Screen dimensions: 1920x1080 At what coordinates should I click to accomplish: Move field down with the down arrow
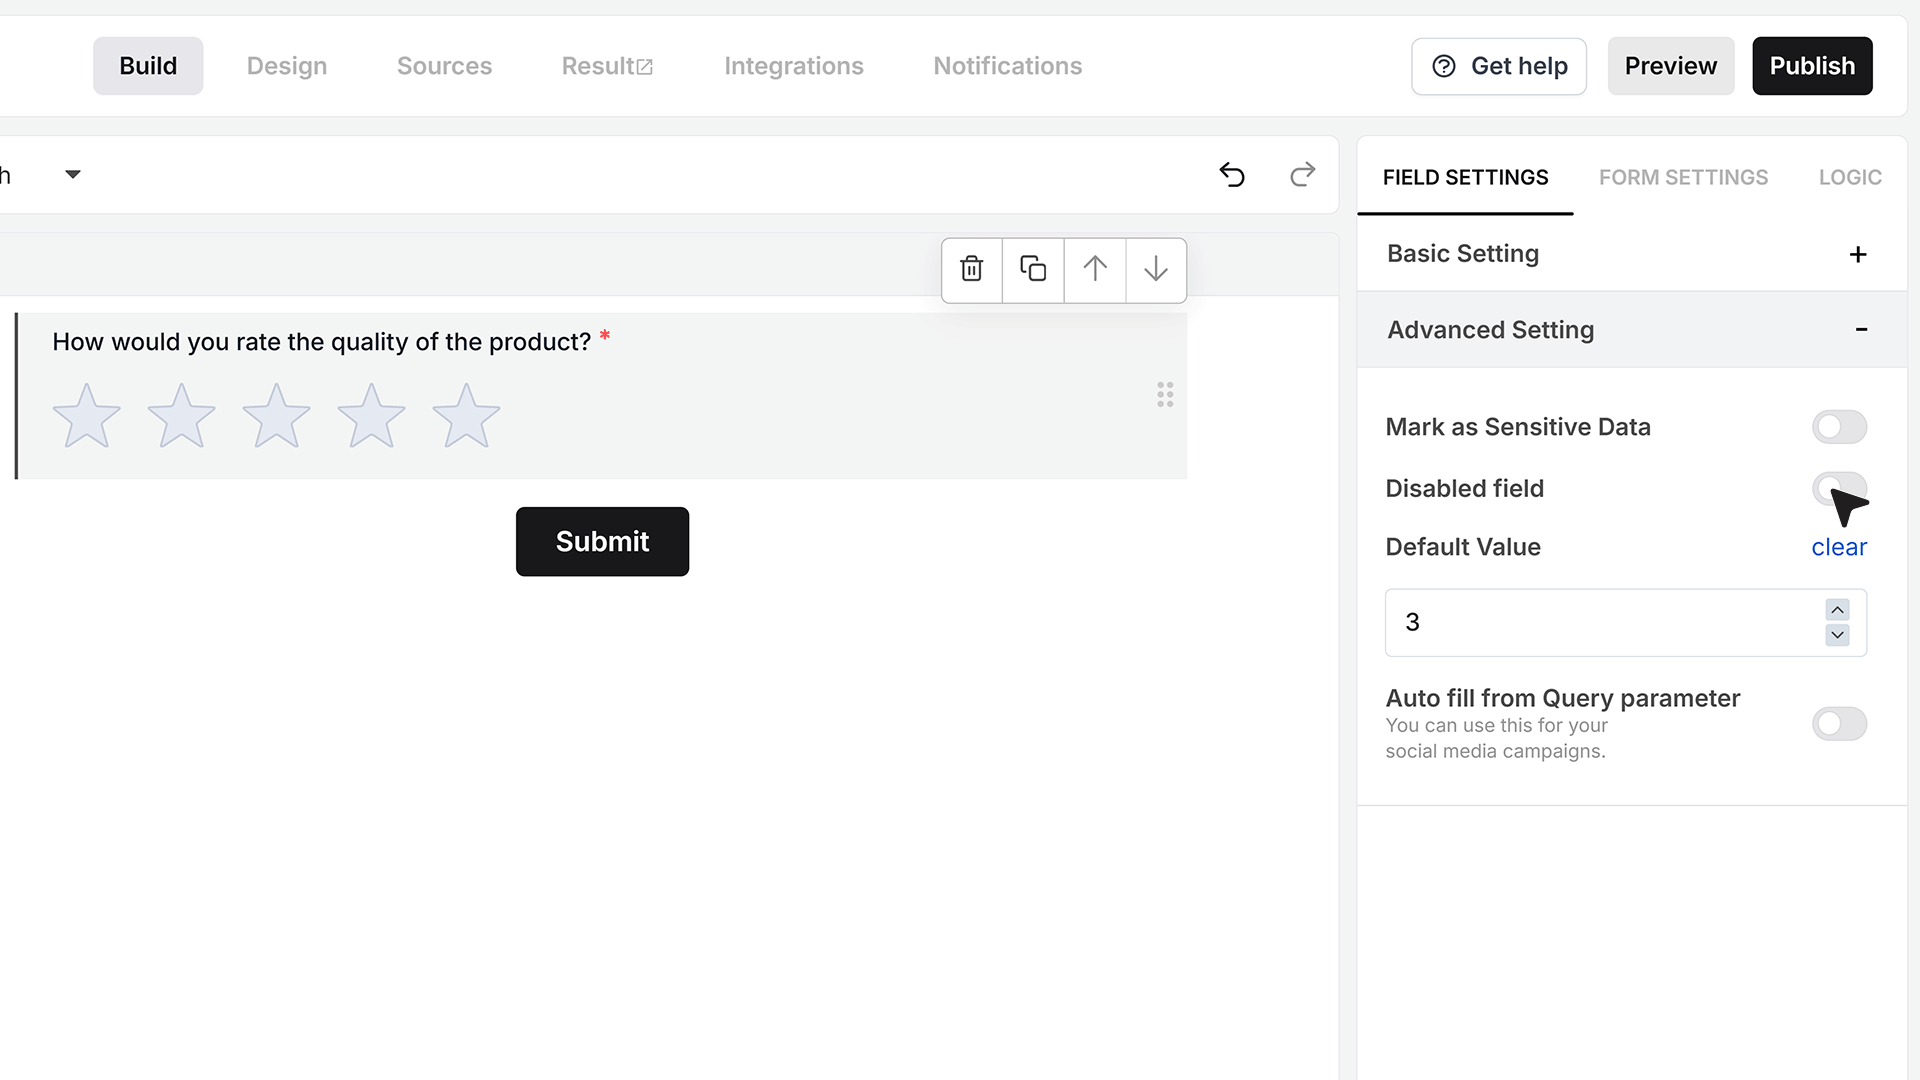pos(1156,269)
